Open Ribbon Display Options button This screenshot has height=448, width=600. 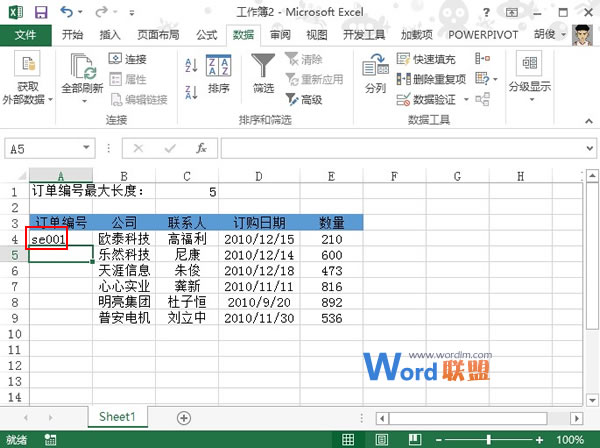tap(512, 13)
